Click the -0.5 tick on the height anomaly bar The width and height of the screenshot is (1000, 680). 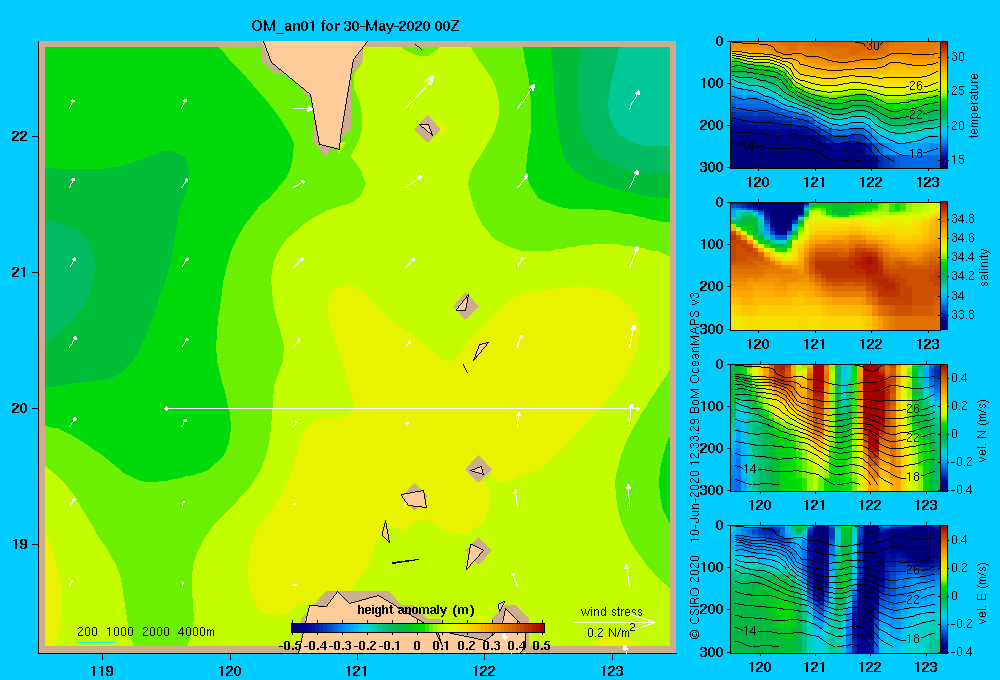click(x=291, y=646)
